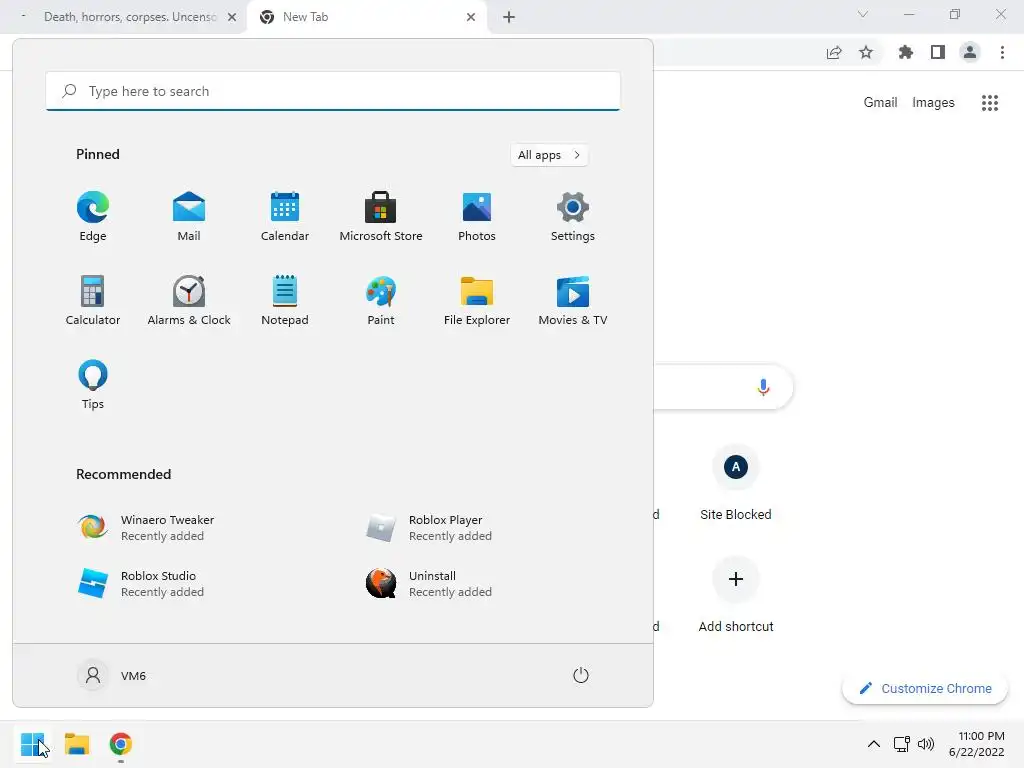The width and height of the screenshot is (1024, 768).
Task: Click the Chrome taskbar icon
Action: pos(120,744)
